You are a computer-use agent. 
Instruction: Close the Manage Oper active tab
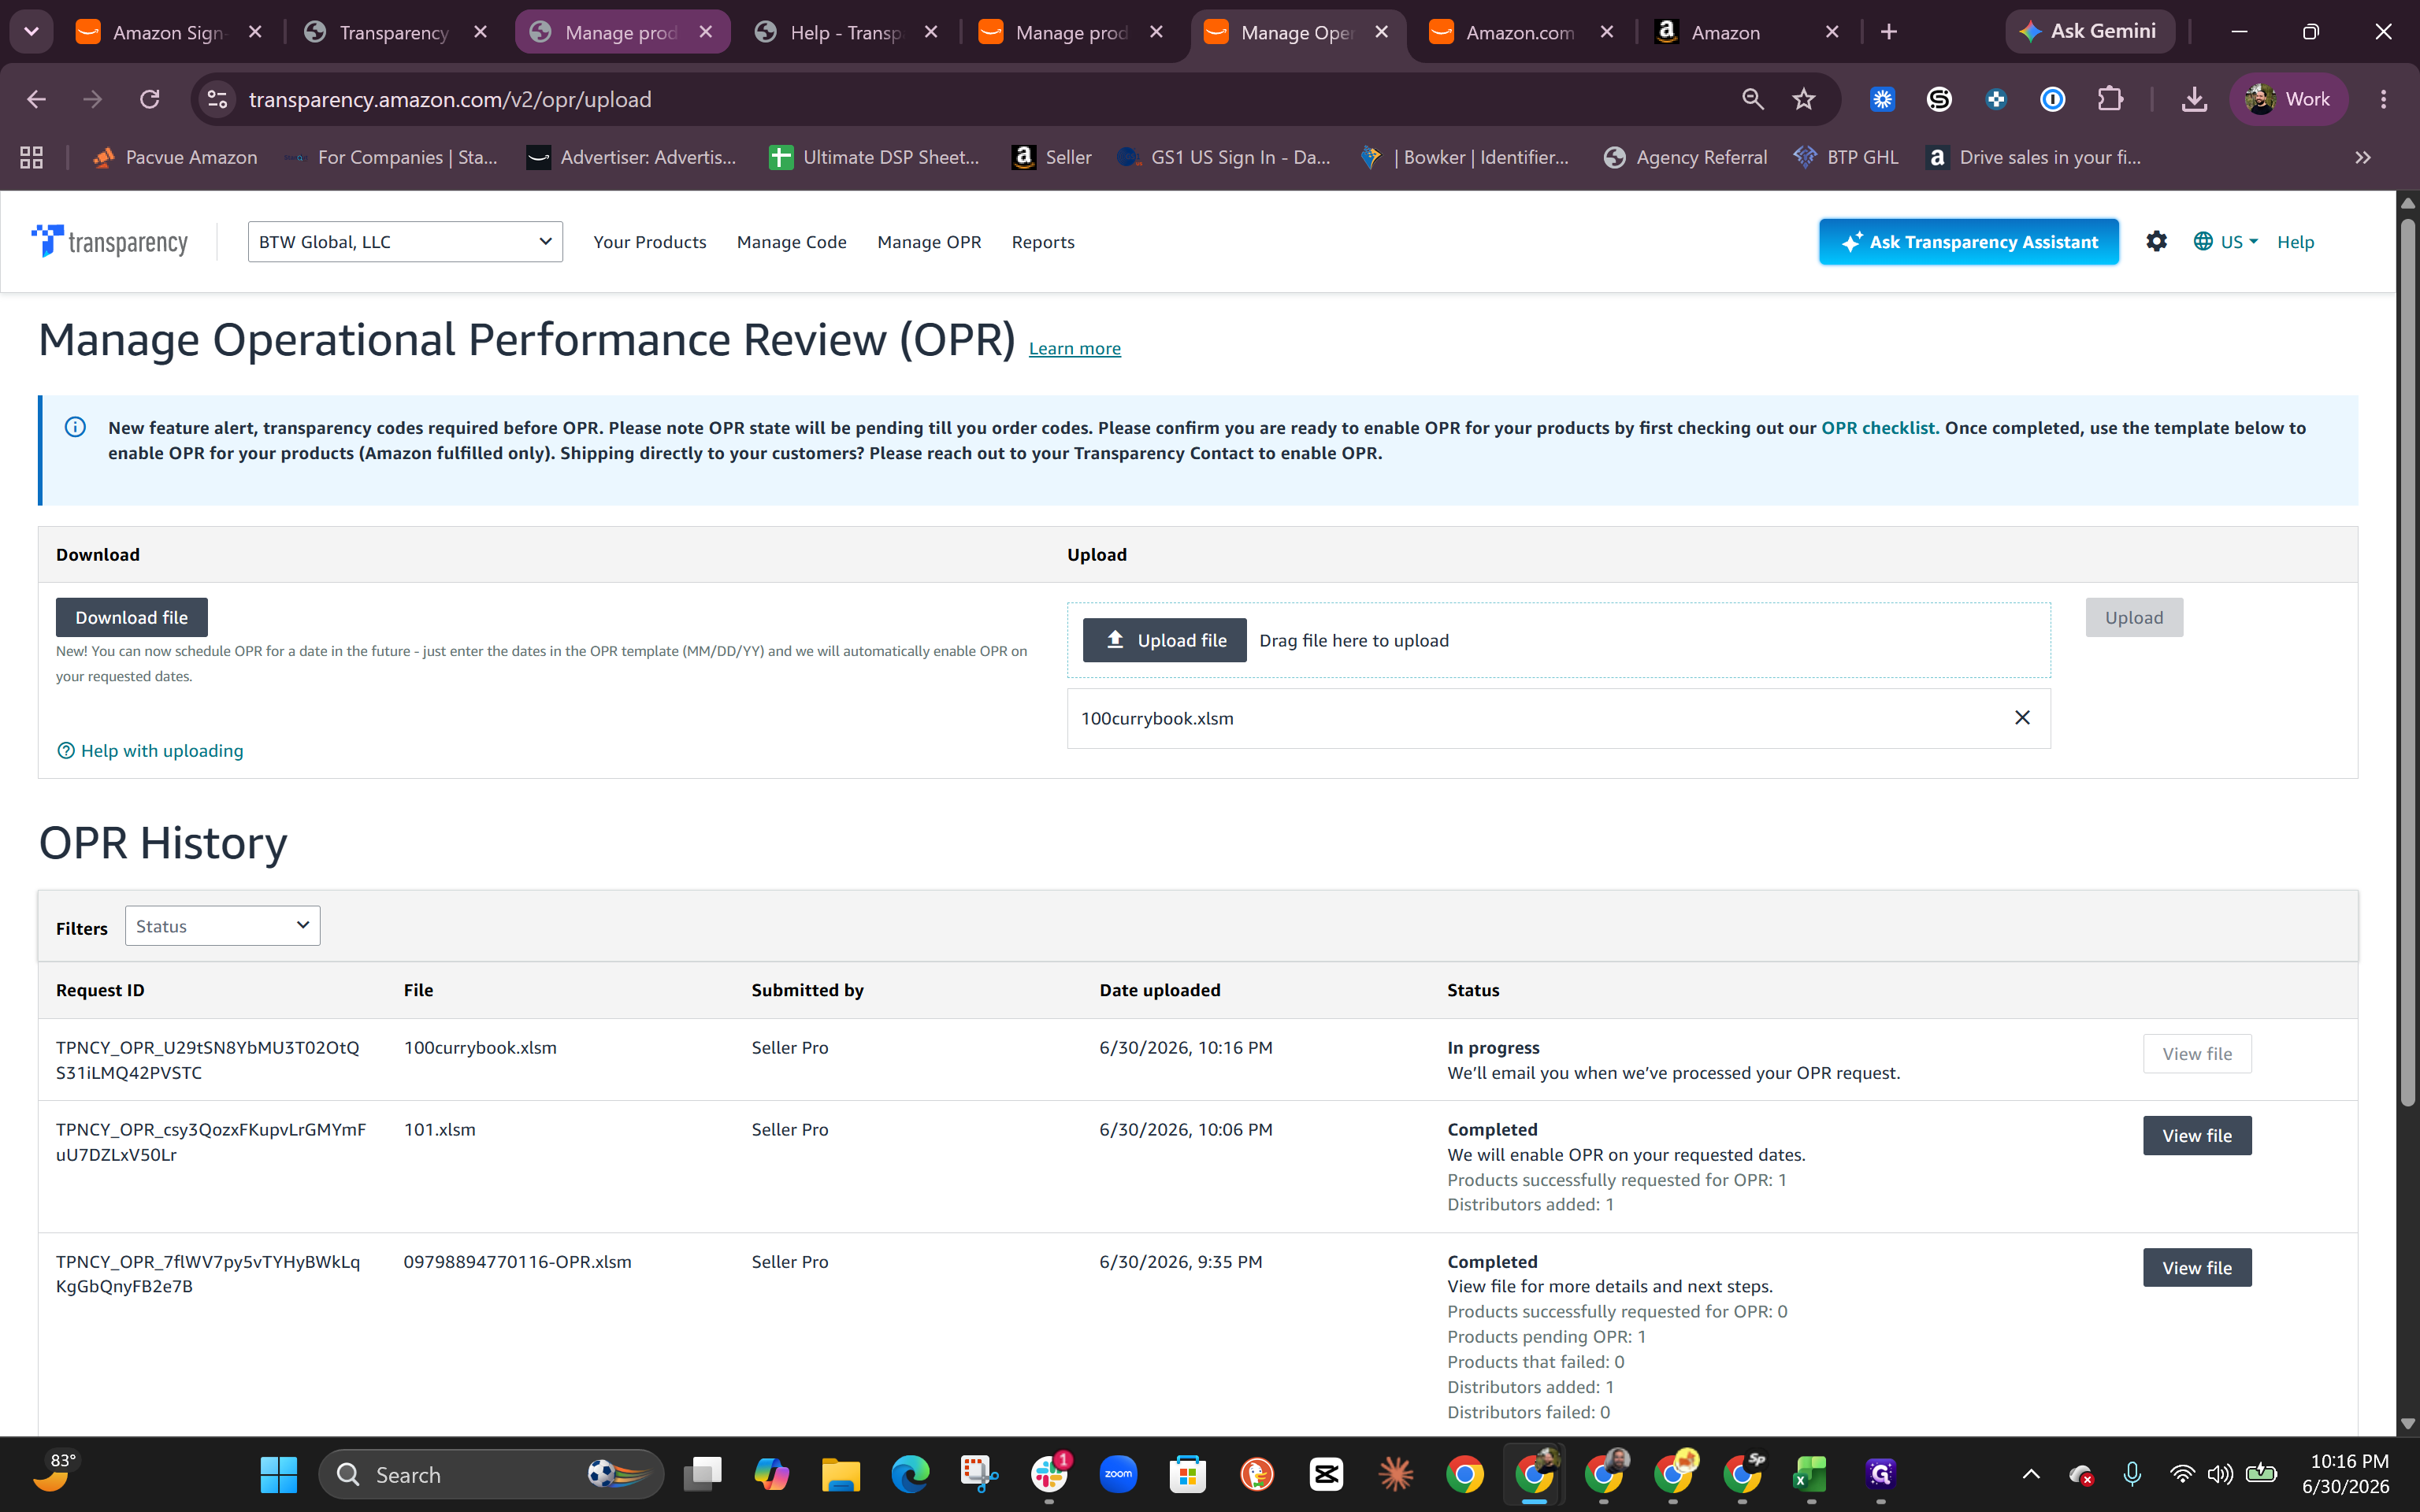[1381, 32]
